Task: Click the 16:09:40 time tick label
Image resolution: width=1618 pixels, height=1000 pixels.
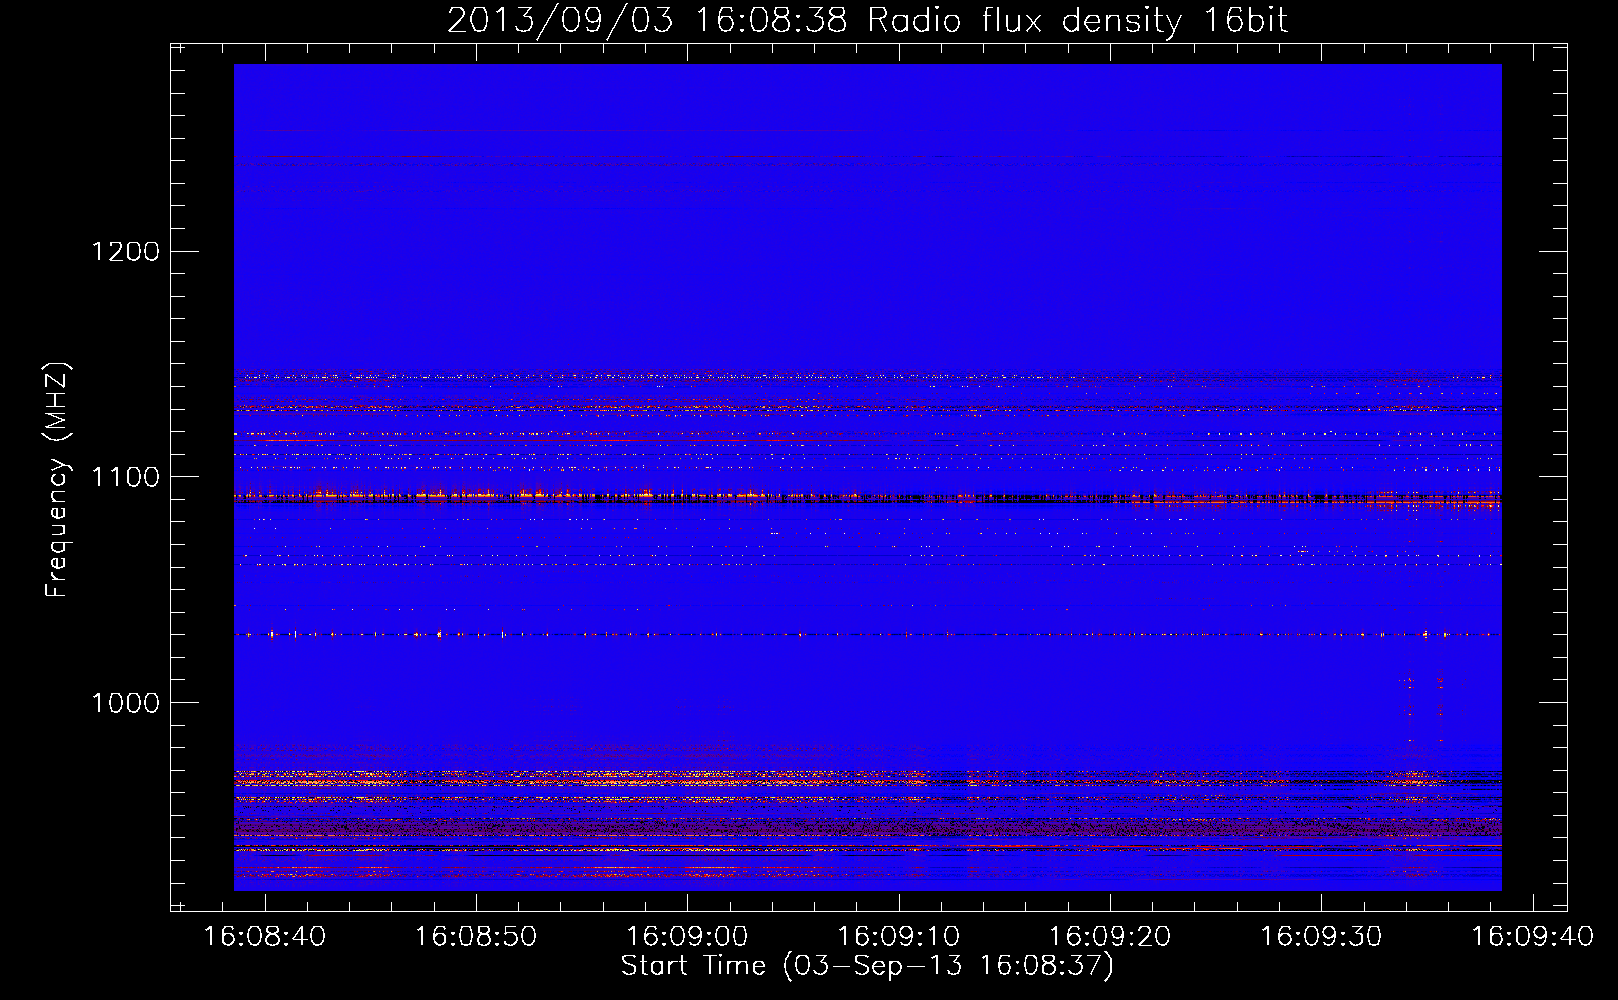Action: (1532, 937)
